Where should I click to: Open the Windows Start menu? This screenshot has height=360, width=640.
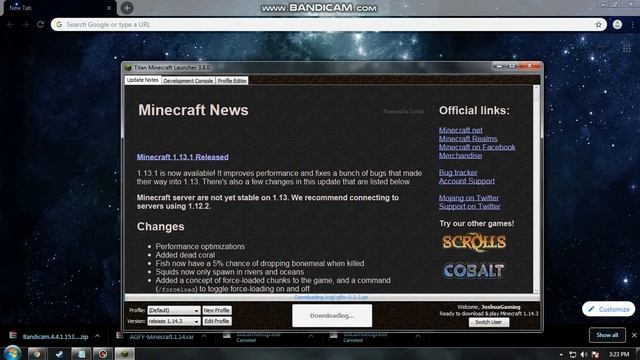pos(13,353)
